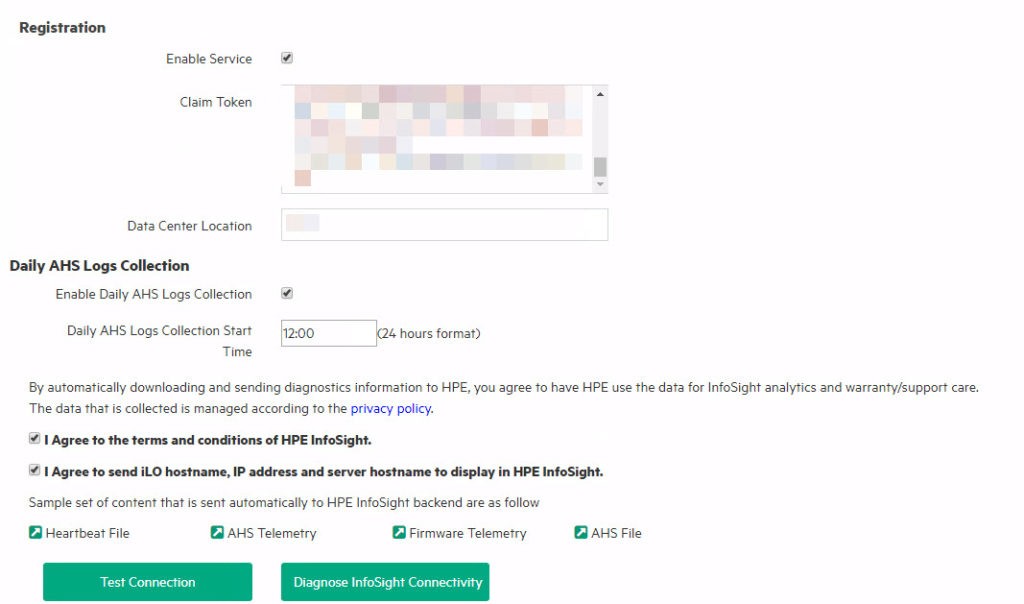
Task: Click the (24 hours format) hint text
Action: pos(429,334)
